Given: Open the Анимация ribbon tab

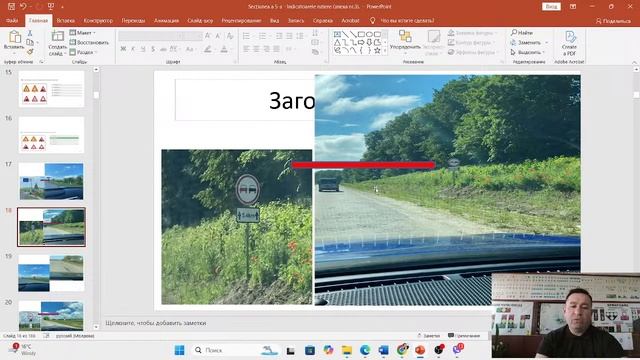Looking at the screenshot, I should pyautogui.click(x=167, y=20).
